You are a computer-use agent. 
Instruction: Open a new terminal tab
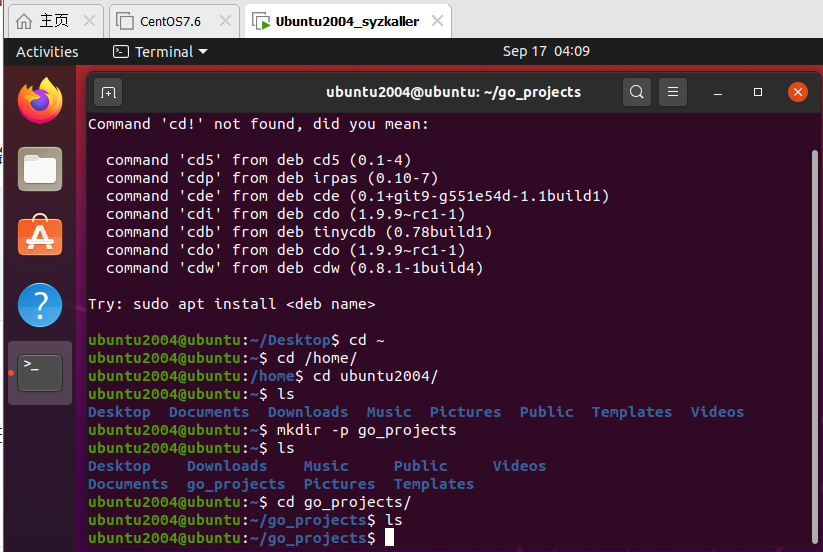tap(108, 92)
